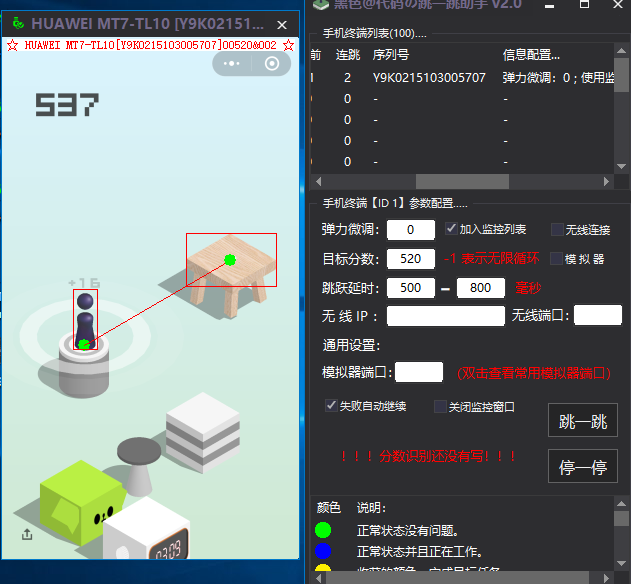This screenshot has height=584, width=631.
Task: Click the 无线 IP input field
Action: (x=446, y=316)
